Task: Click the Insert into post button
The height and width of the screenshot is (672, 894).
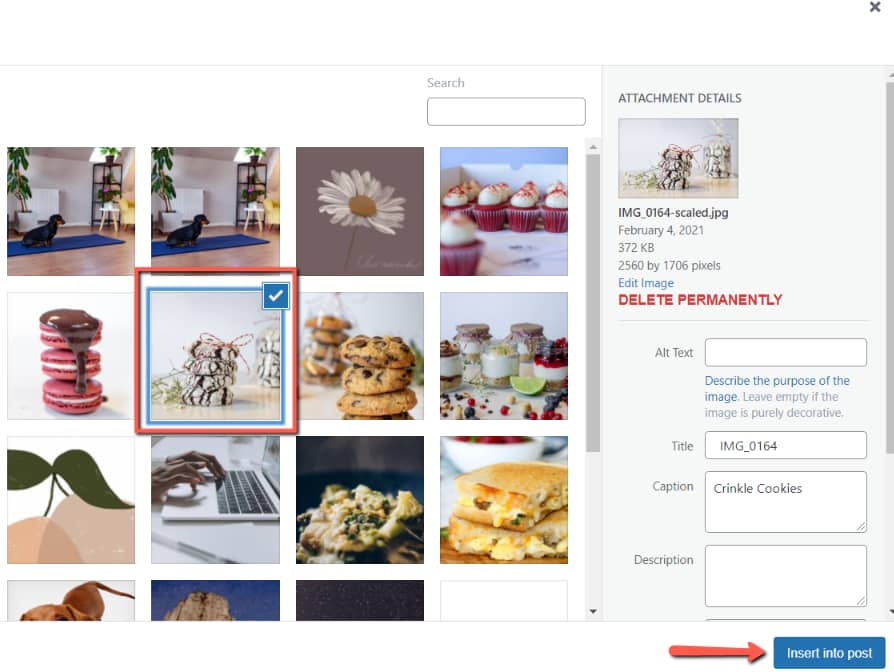Action: [829, 653]
